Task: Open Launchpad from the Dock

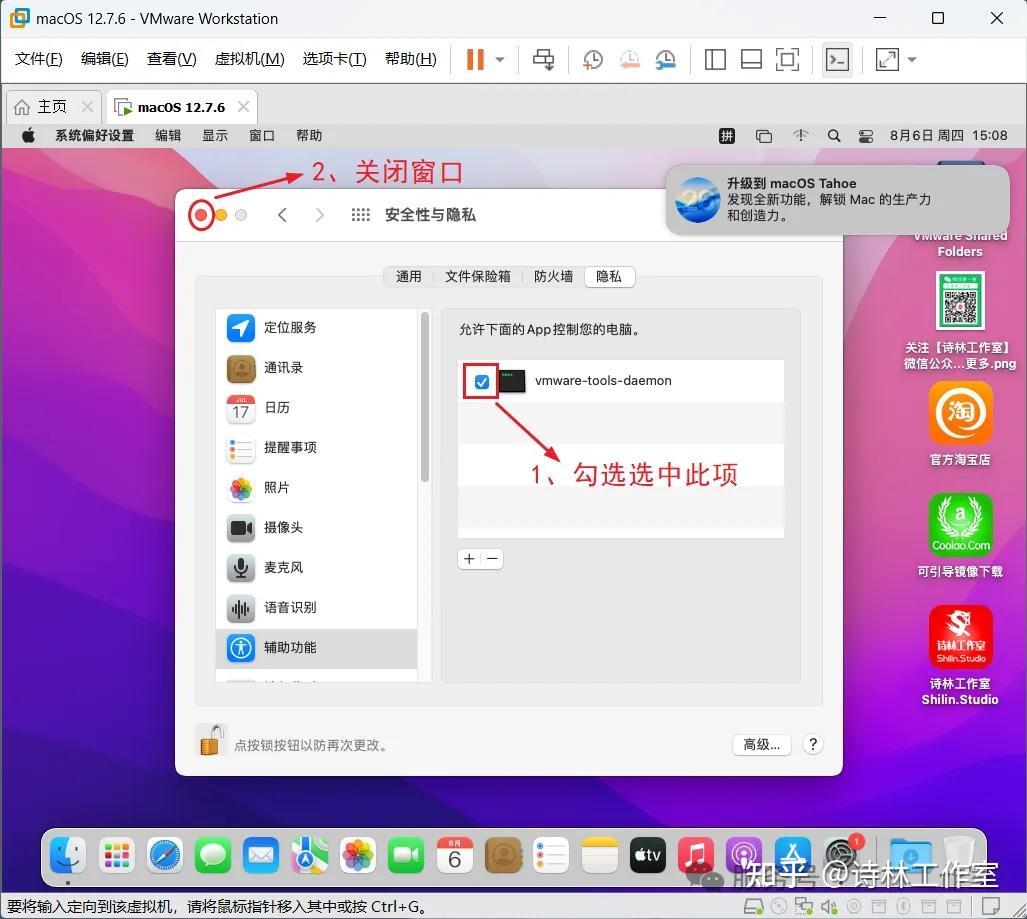Action: pyautogui.click(x=117, y=855)
